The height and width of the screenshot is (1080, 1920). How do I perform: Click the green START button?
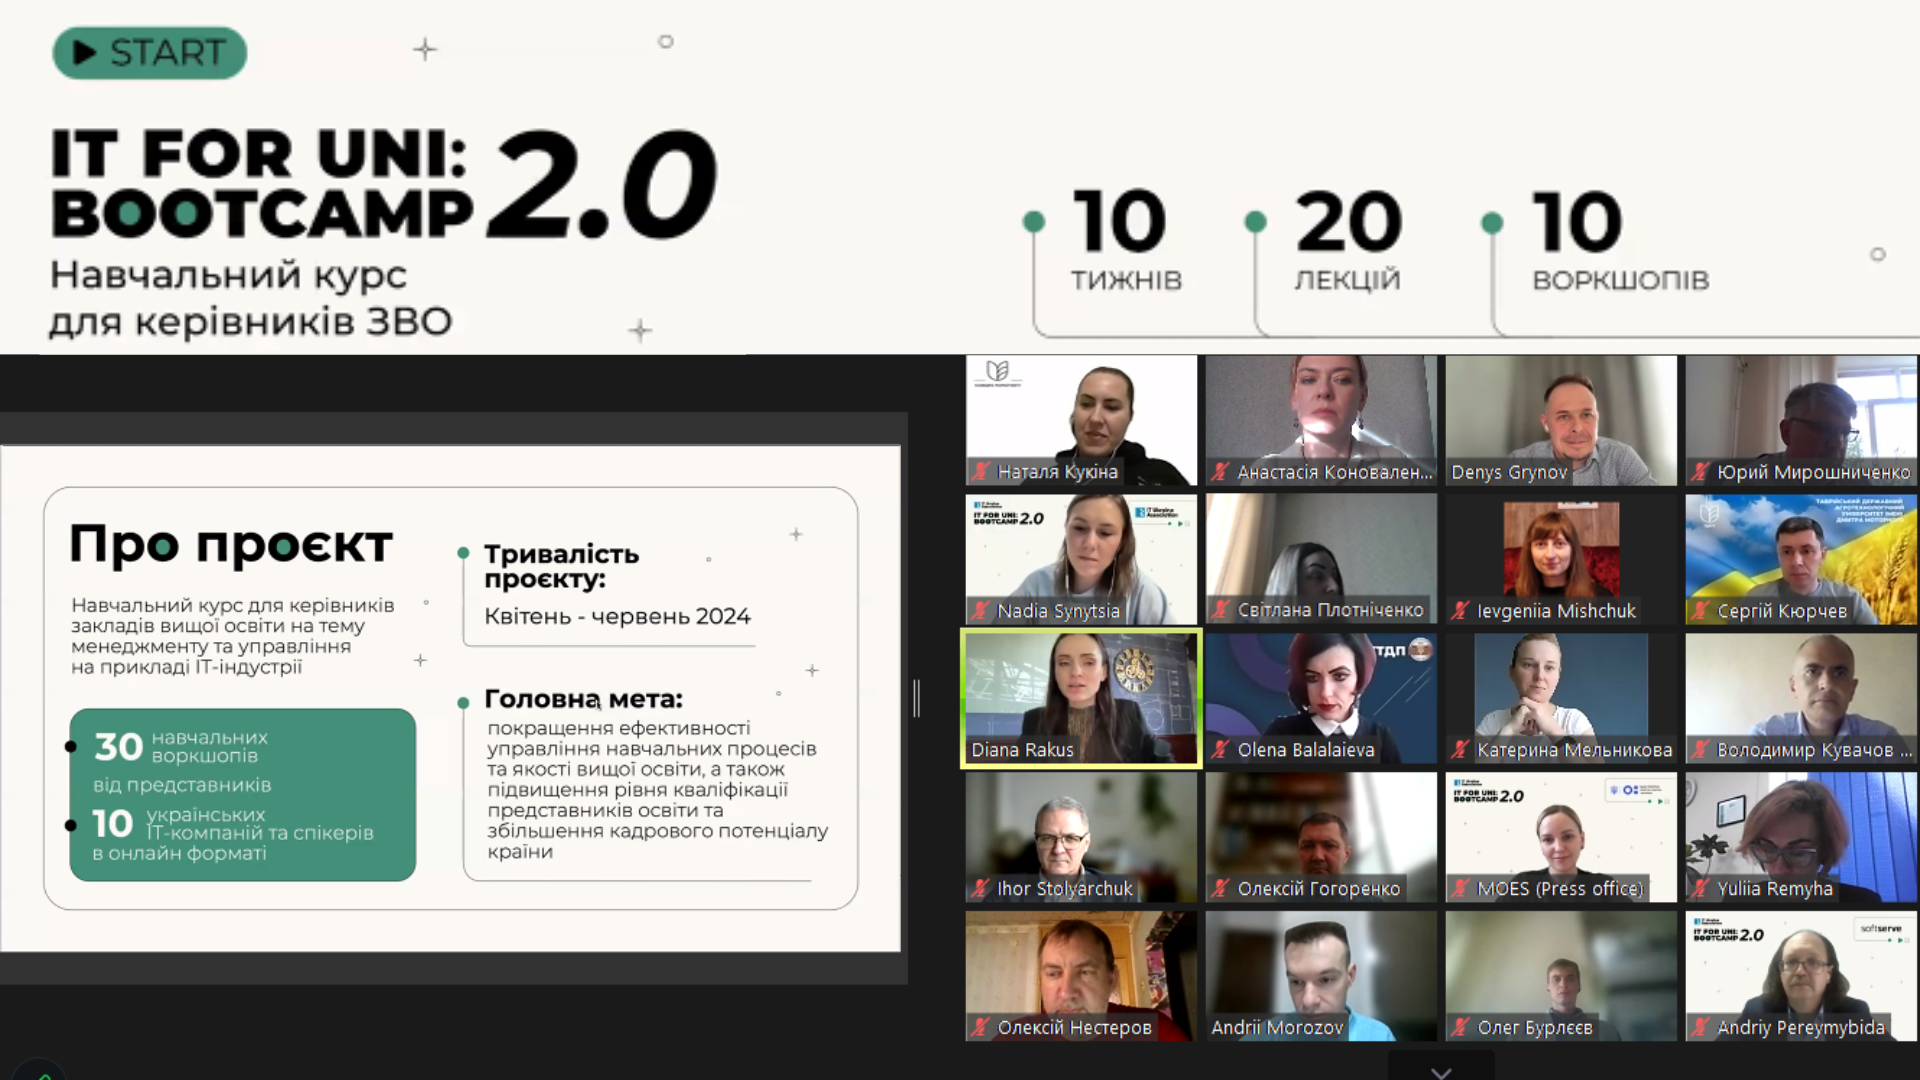pos(150,53)
